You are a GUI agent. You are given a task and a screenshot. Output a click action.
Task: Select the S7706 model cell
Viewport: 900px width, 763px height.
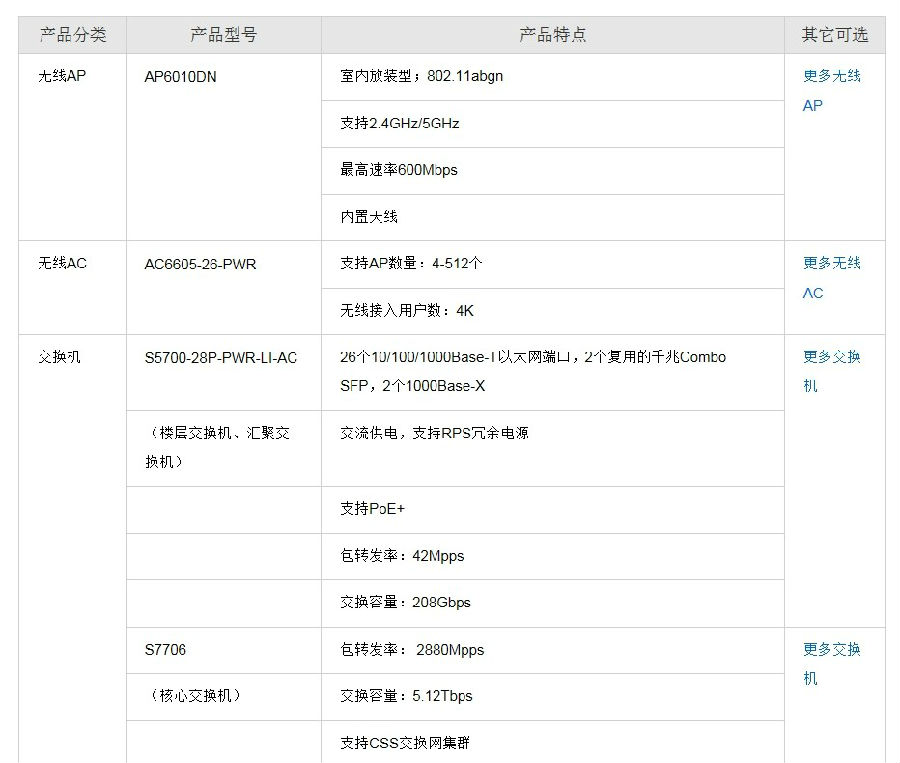click(165, 650)
